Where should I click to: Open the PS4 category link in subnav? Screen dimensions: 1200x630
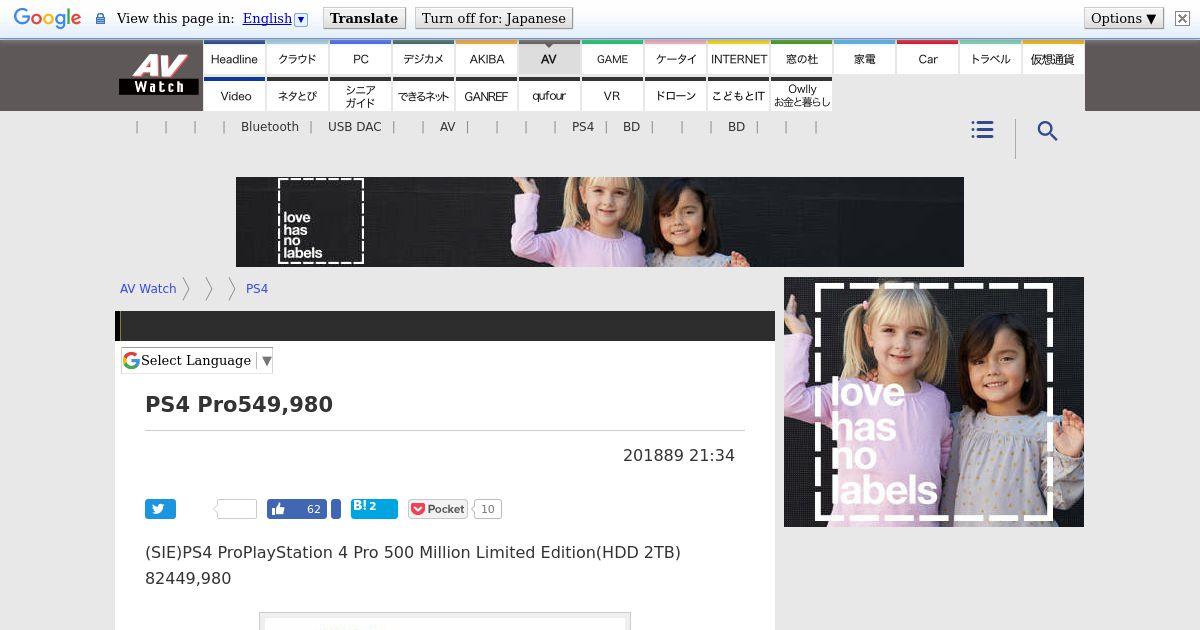[583, 127]
